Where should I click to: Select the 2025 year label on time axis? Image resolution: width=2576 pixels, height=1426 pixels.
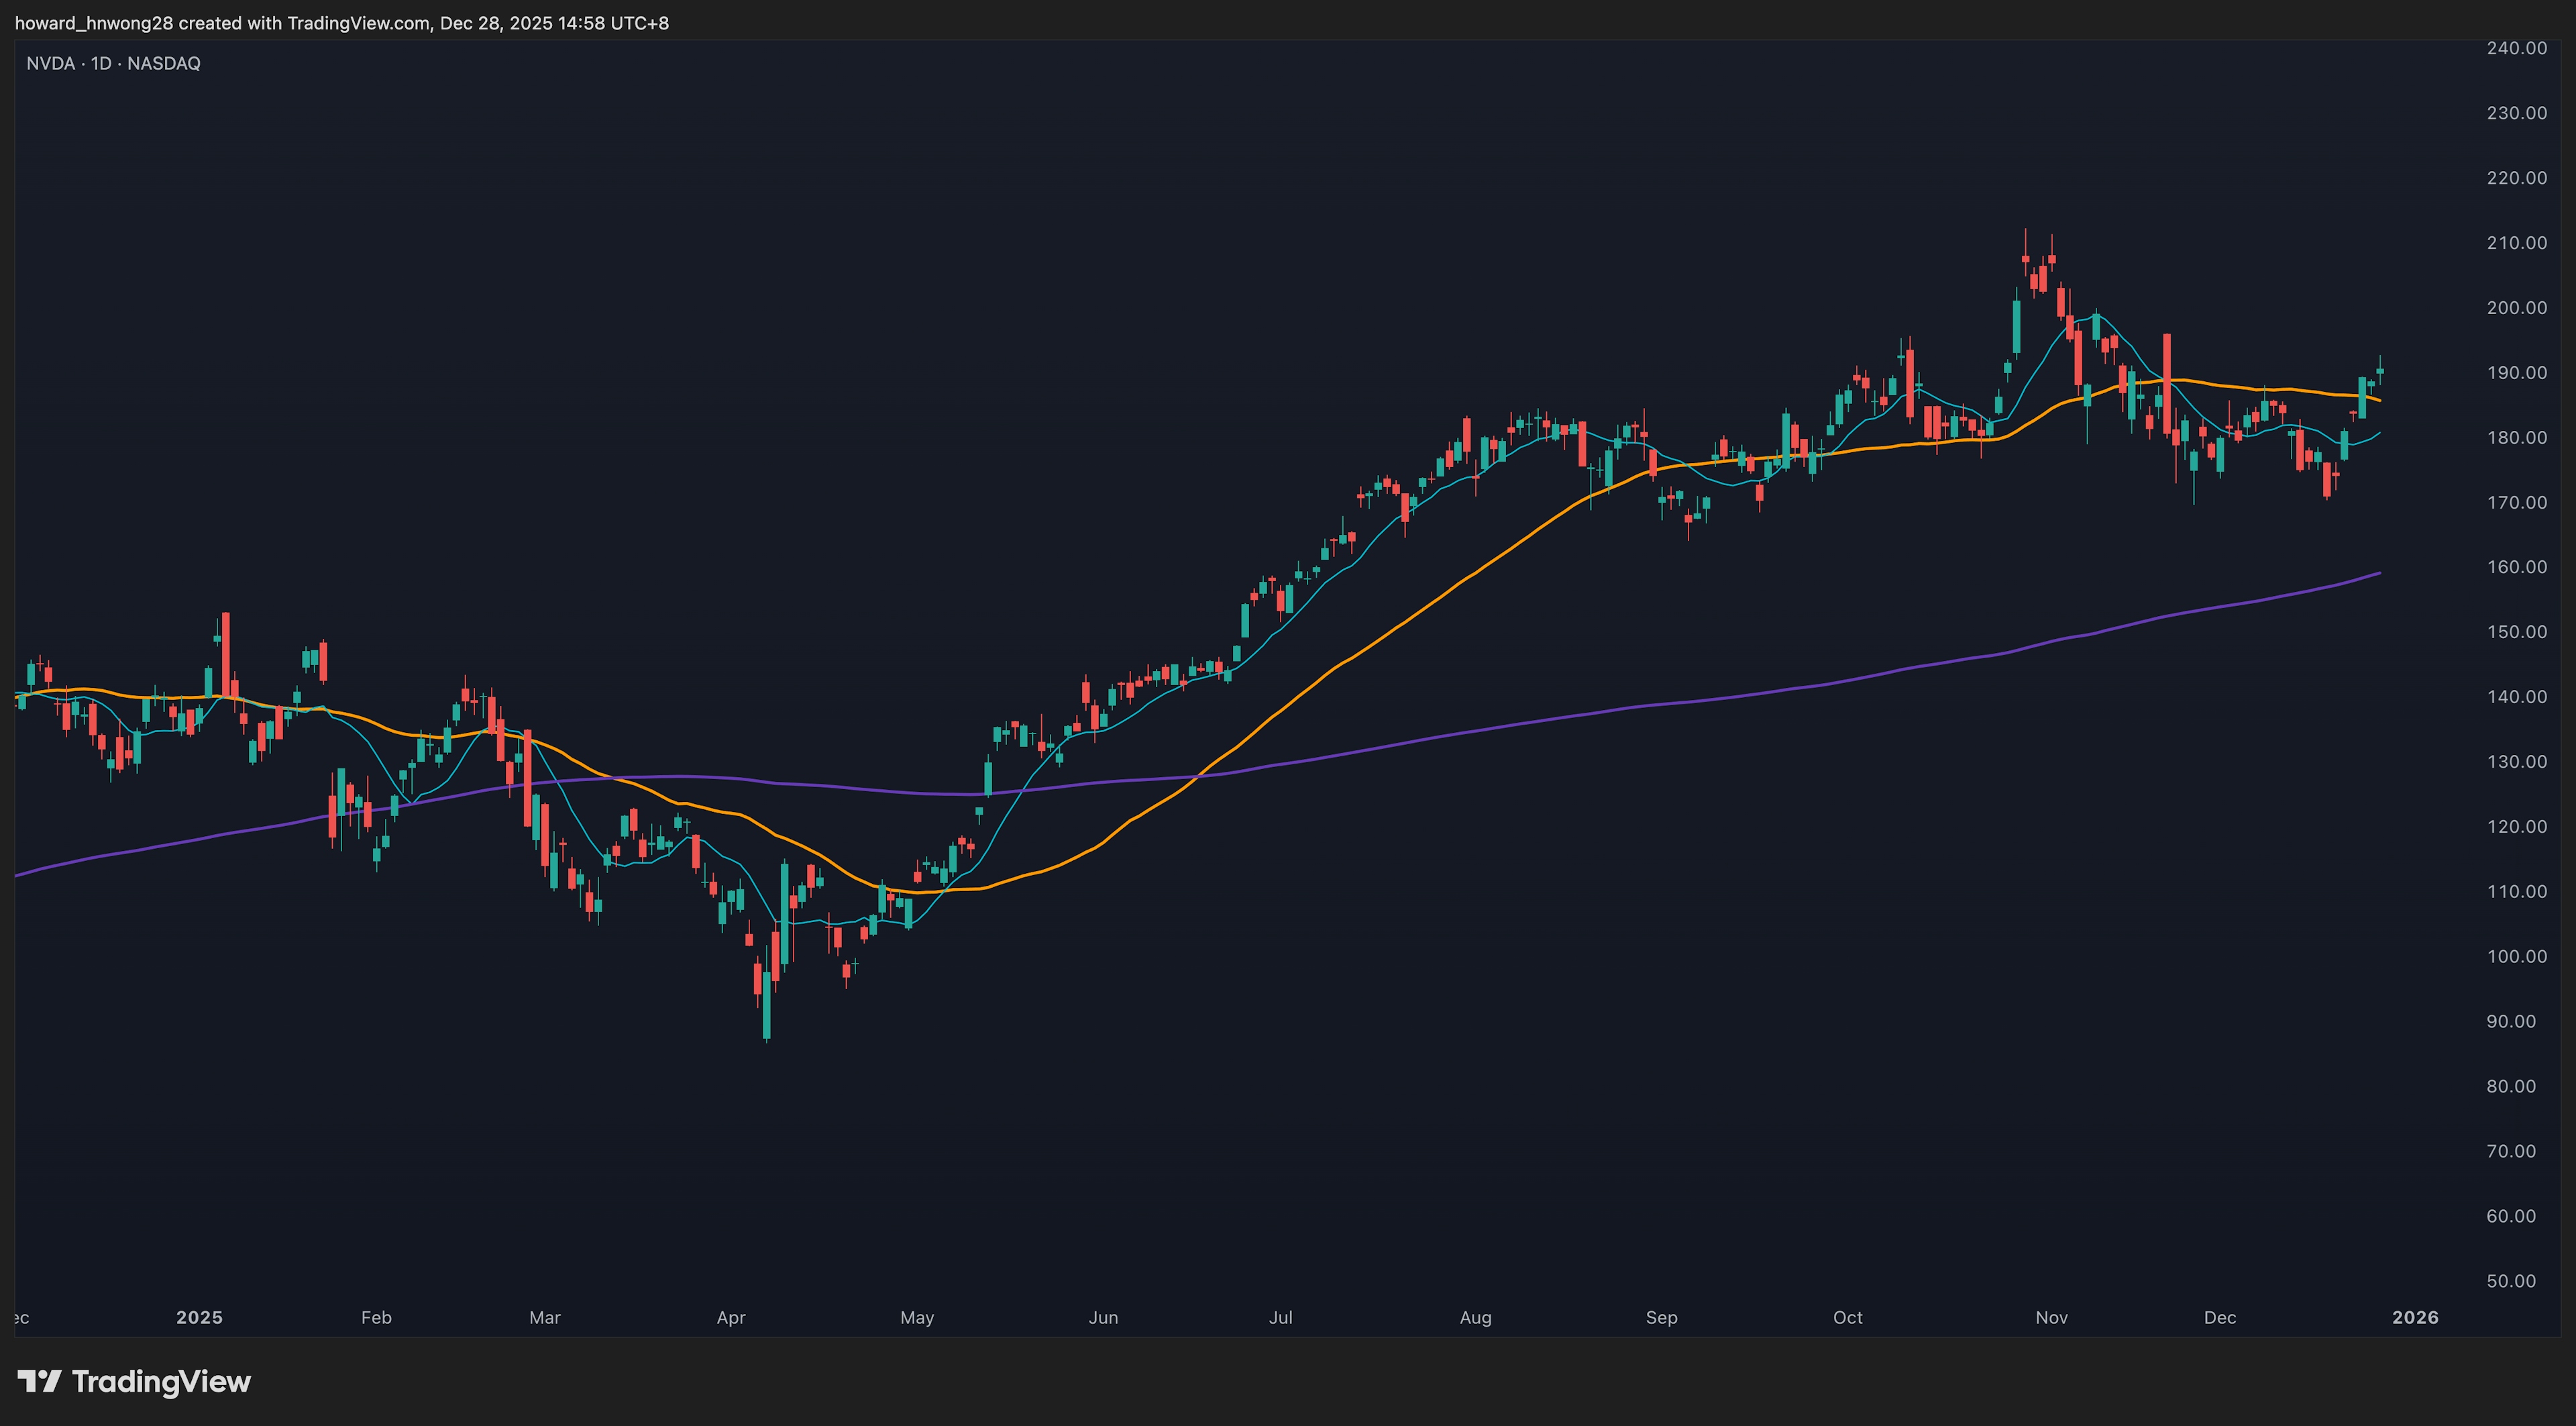199,1317
